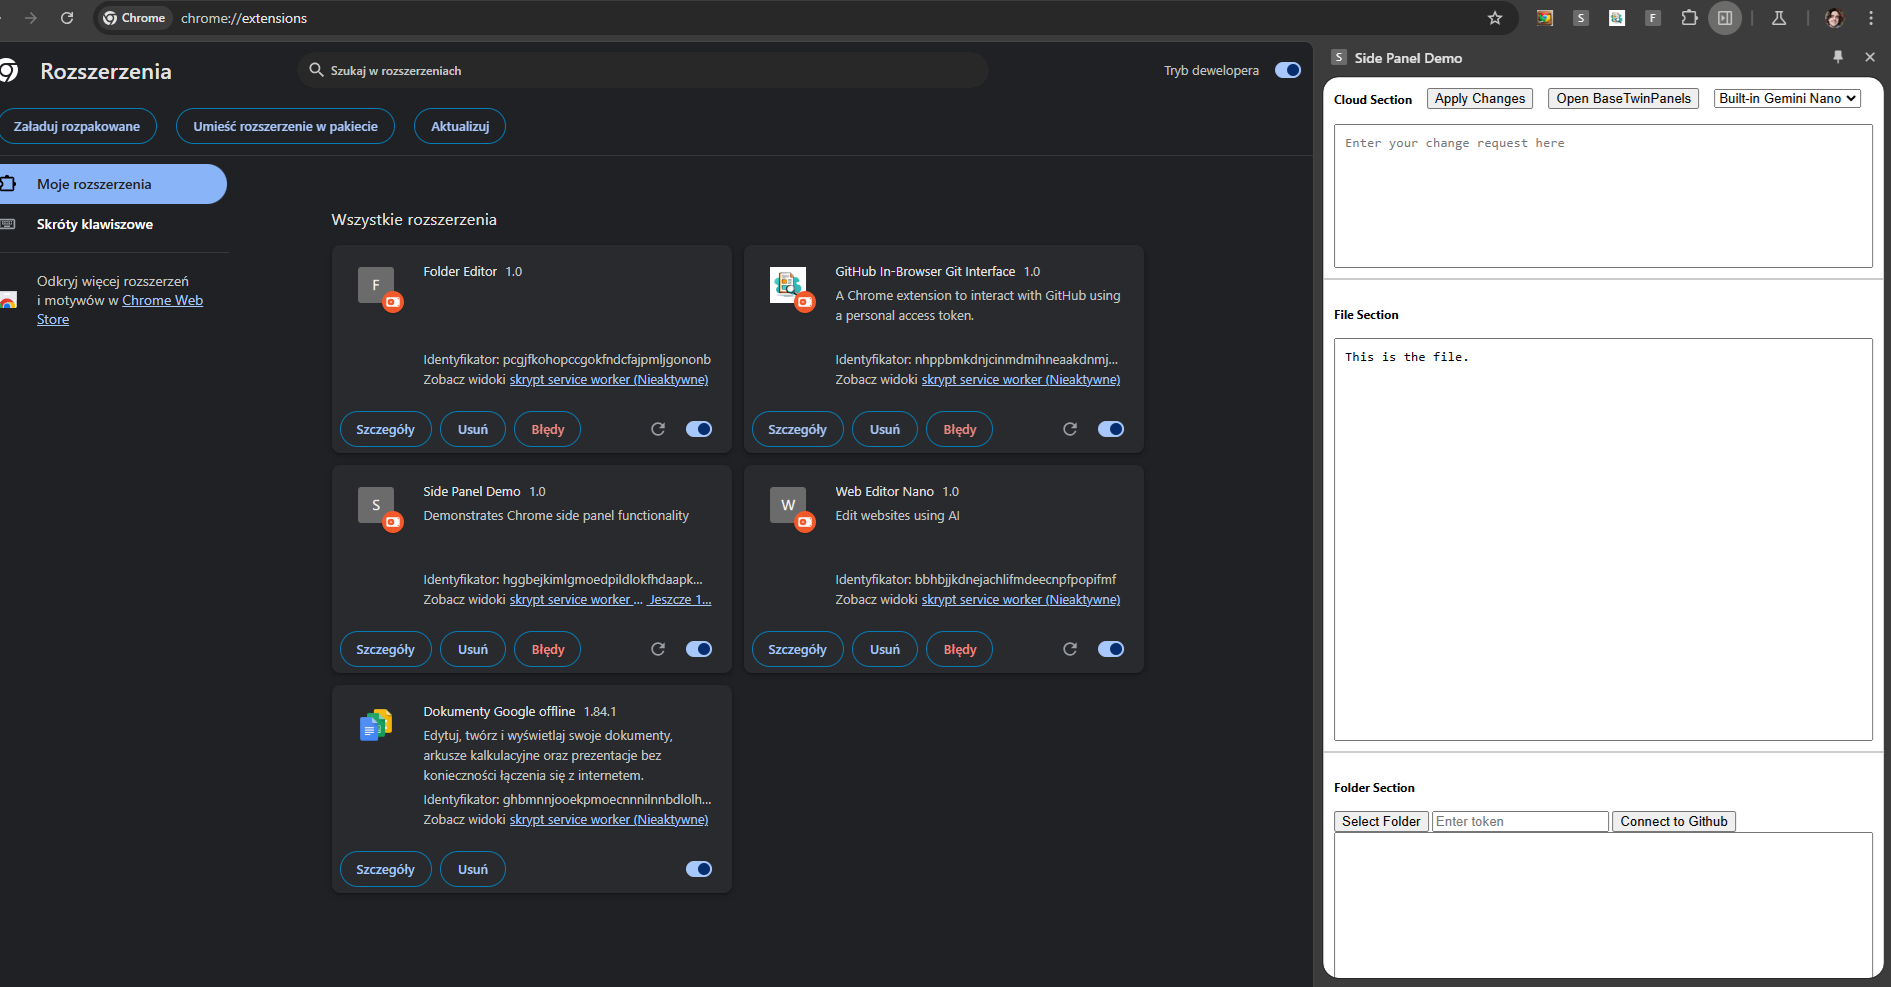Click Usuń on the Side Panel Demo card
The height and width of the screenshot is (987, 1891).
click(x=473, y=649)
